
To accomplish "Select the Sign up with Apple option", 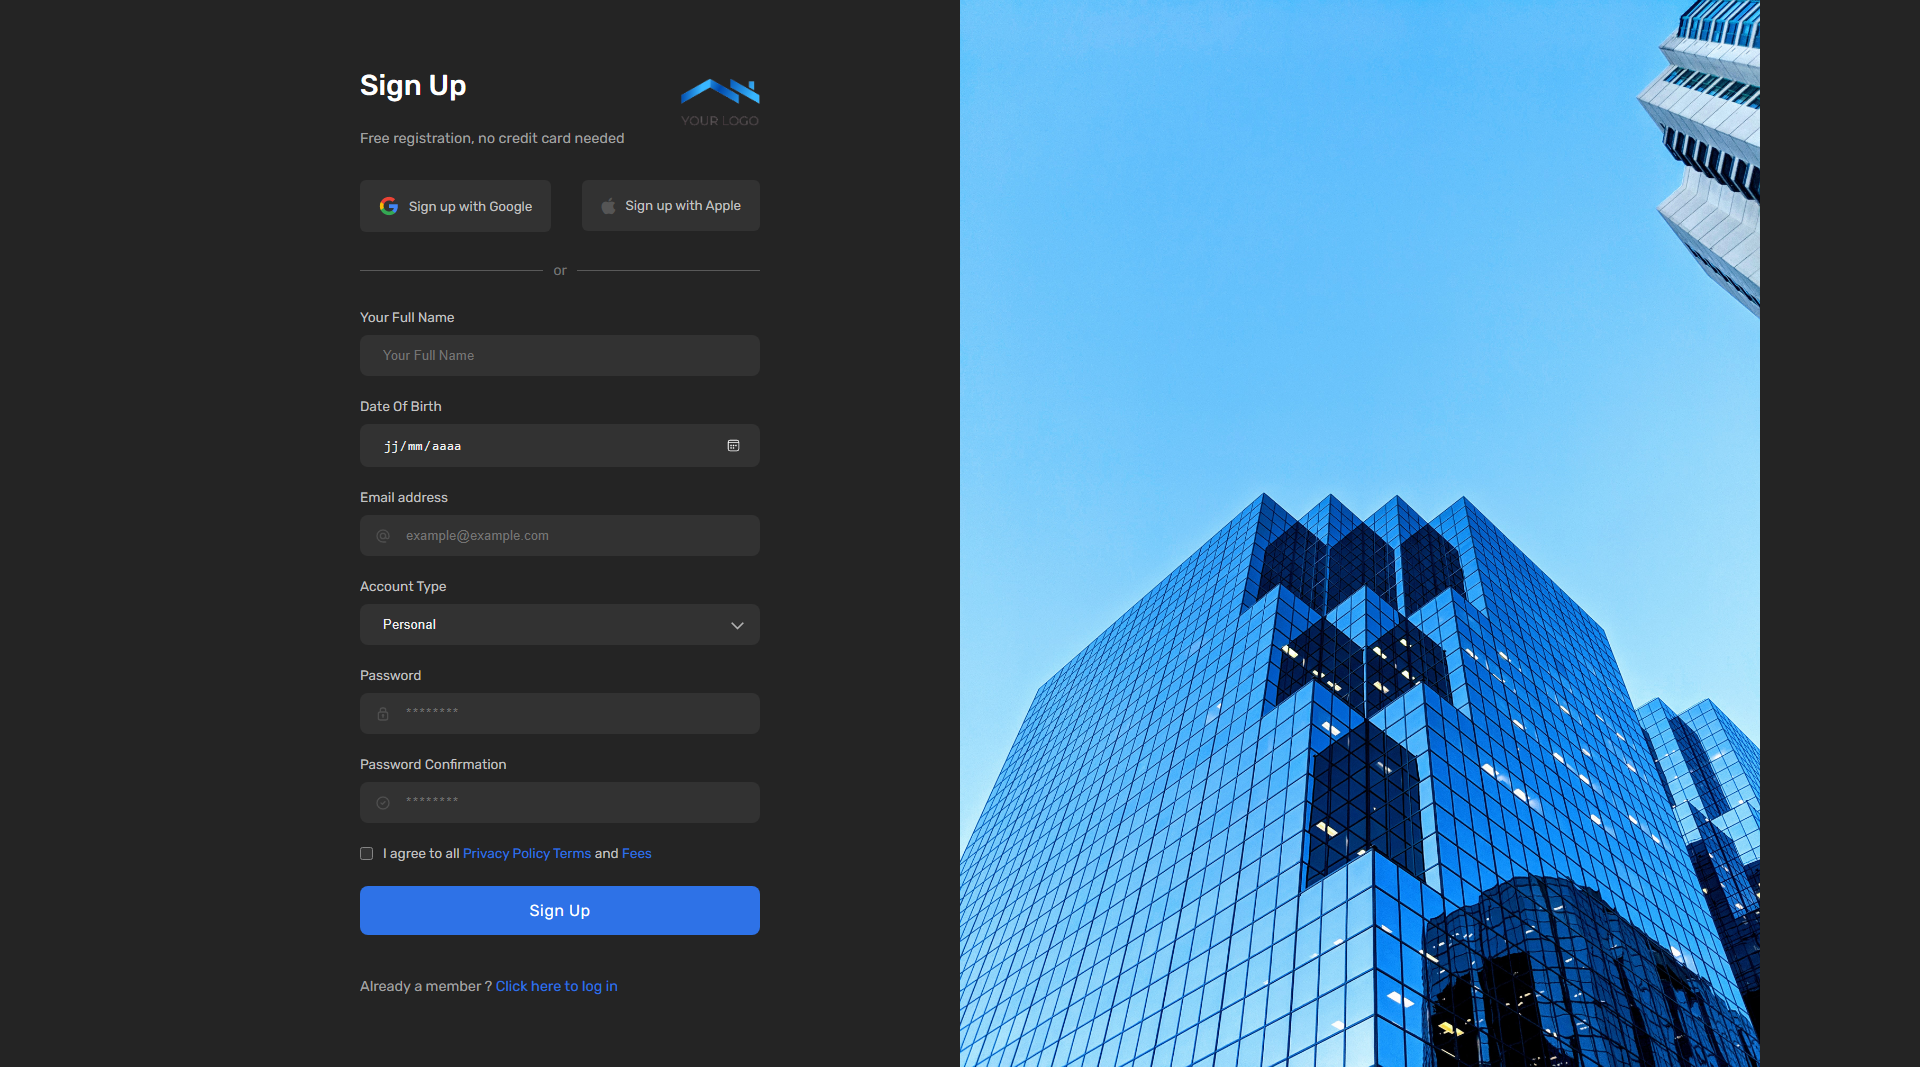I will click(670, 205).
